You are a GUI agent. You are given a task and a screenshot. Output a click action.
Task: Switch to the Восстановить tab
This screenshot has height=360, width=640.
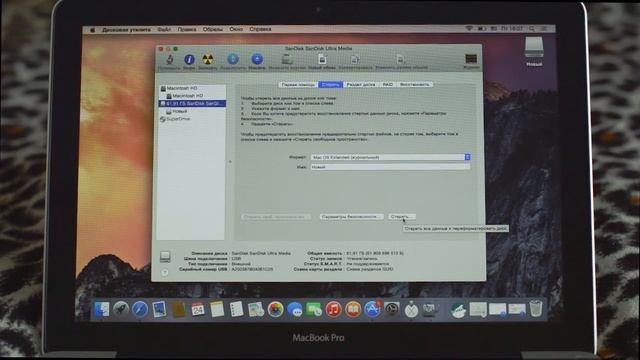click(x=414, y=84)
